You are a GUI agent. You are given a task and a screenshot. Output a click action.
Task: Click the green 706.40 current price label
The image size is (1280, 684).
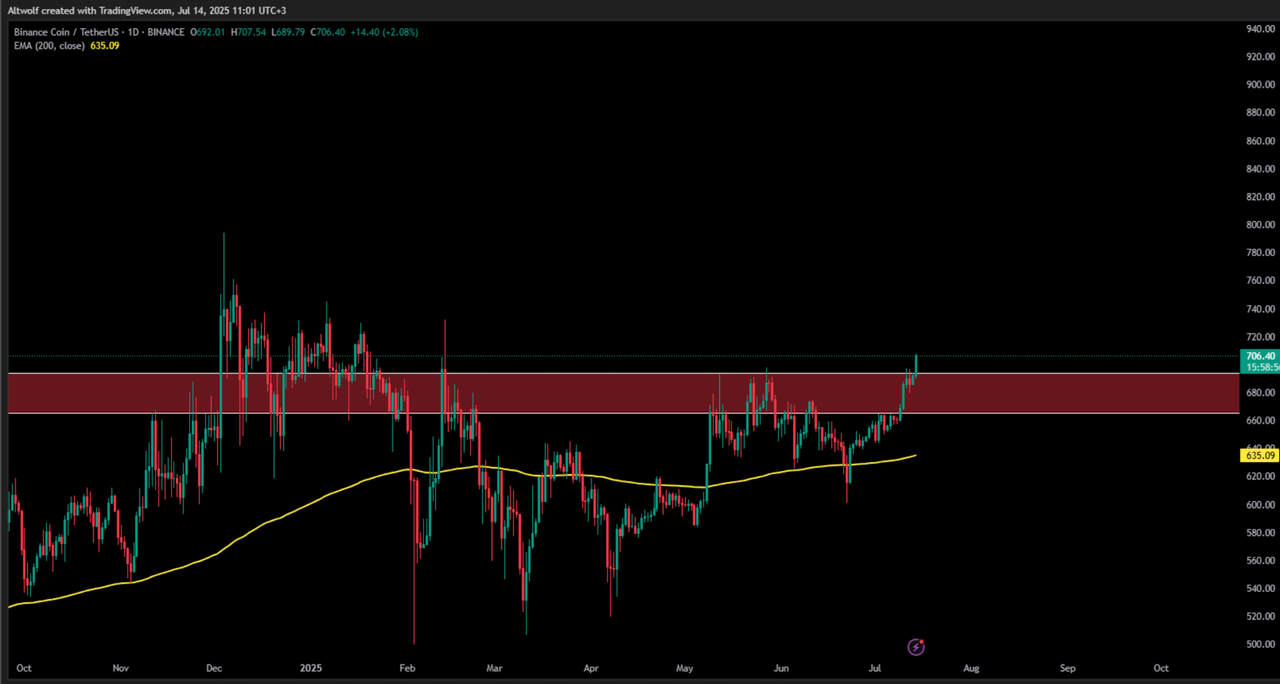[x=1259, y=356]
